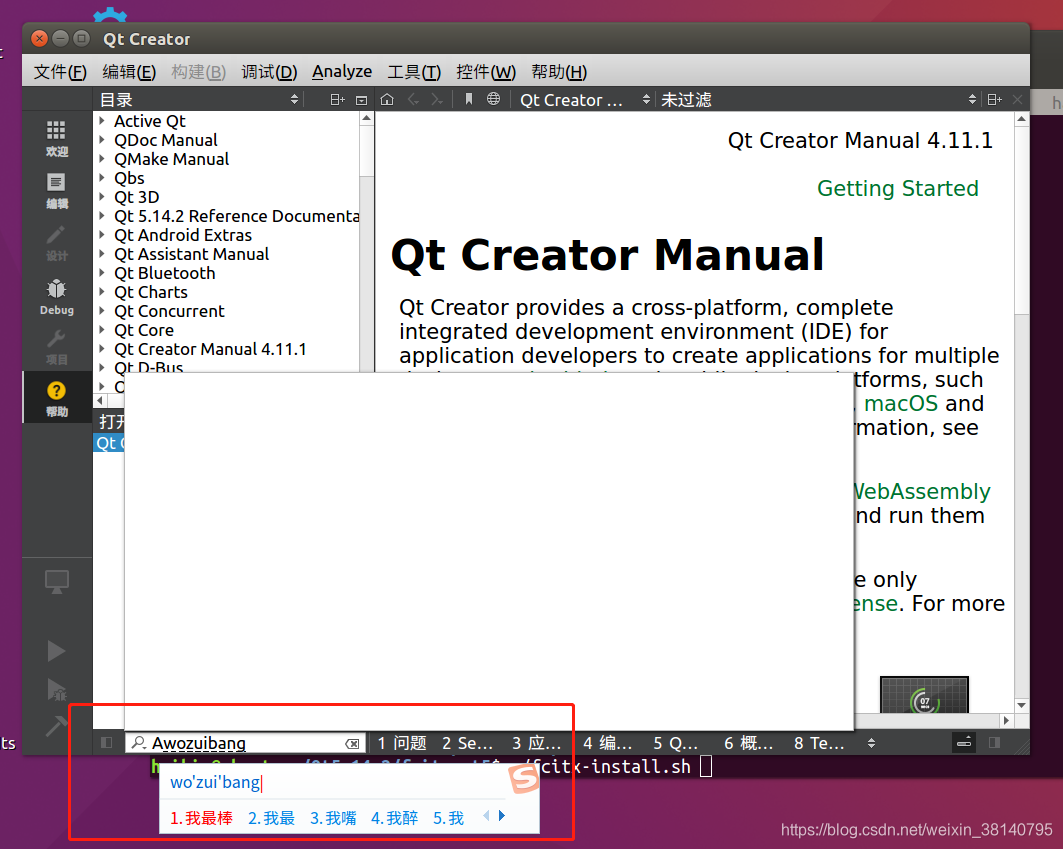This screenshot has width=1063, height=849.
Task: Navigate back in help viewer
Action: pyautogui.click(x=413, y=100)
